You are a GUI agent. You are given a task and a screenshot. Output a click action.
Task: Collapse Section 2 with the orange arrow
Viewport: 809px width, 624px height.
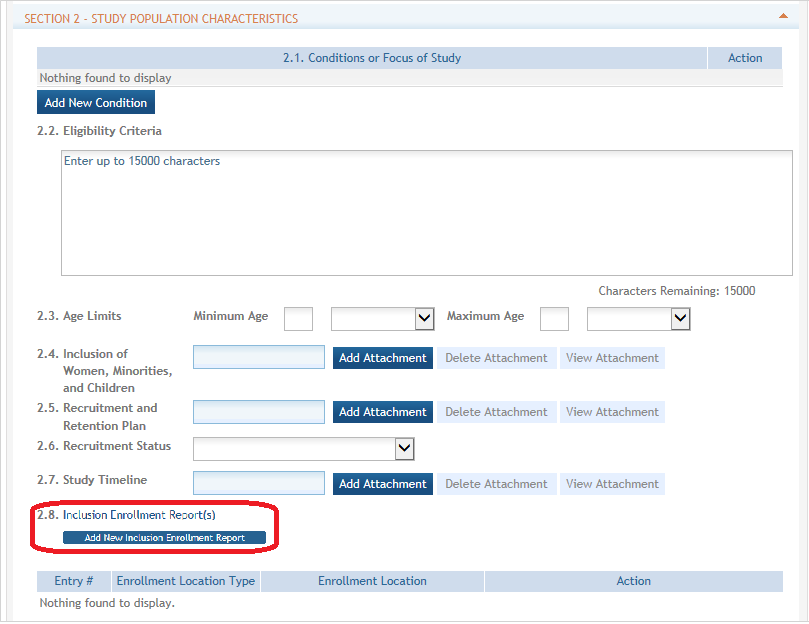[x=783, y=16]
